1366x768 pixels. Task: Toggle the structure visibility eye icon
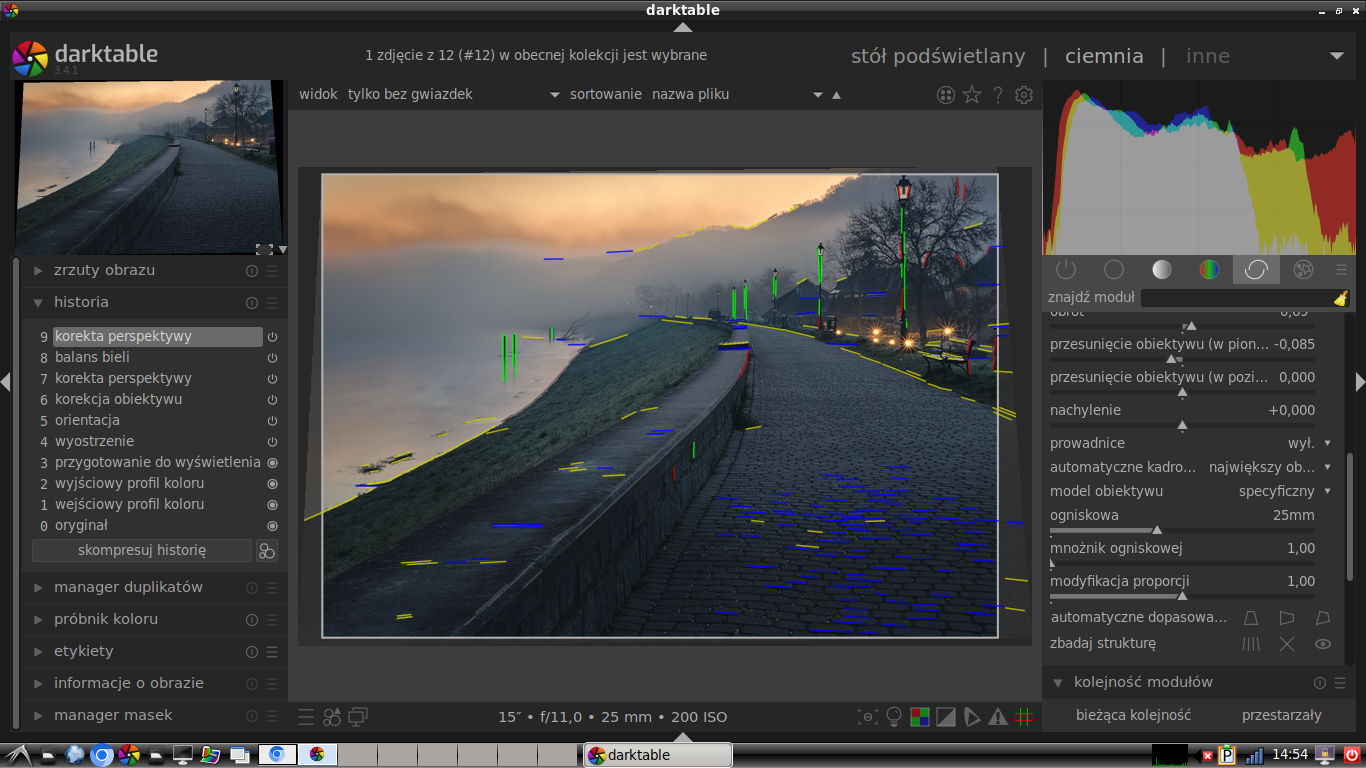coord(1323,644)
